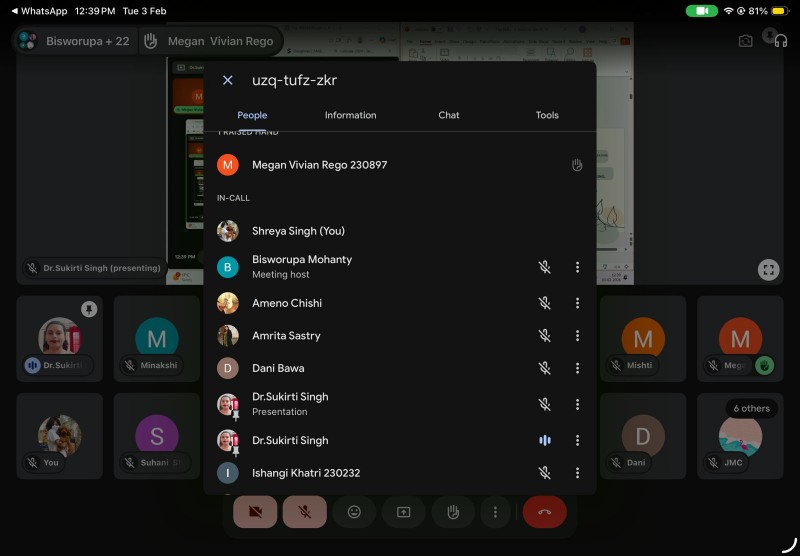Screen dimensions: 800x556
Task: Tap the share screen icon
Action: [x=404, y=512]
